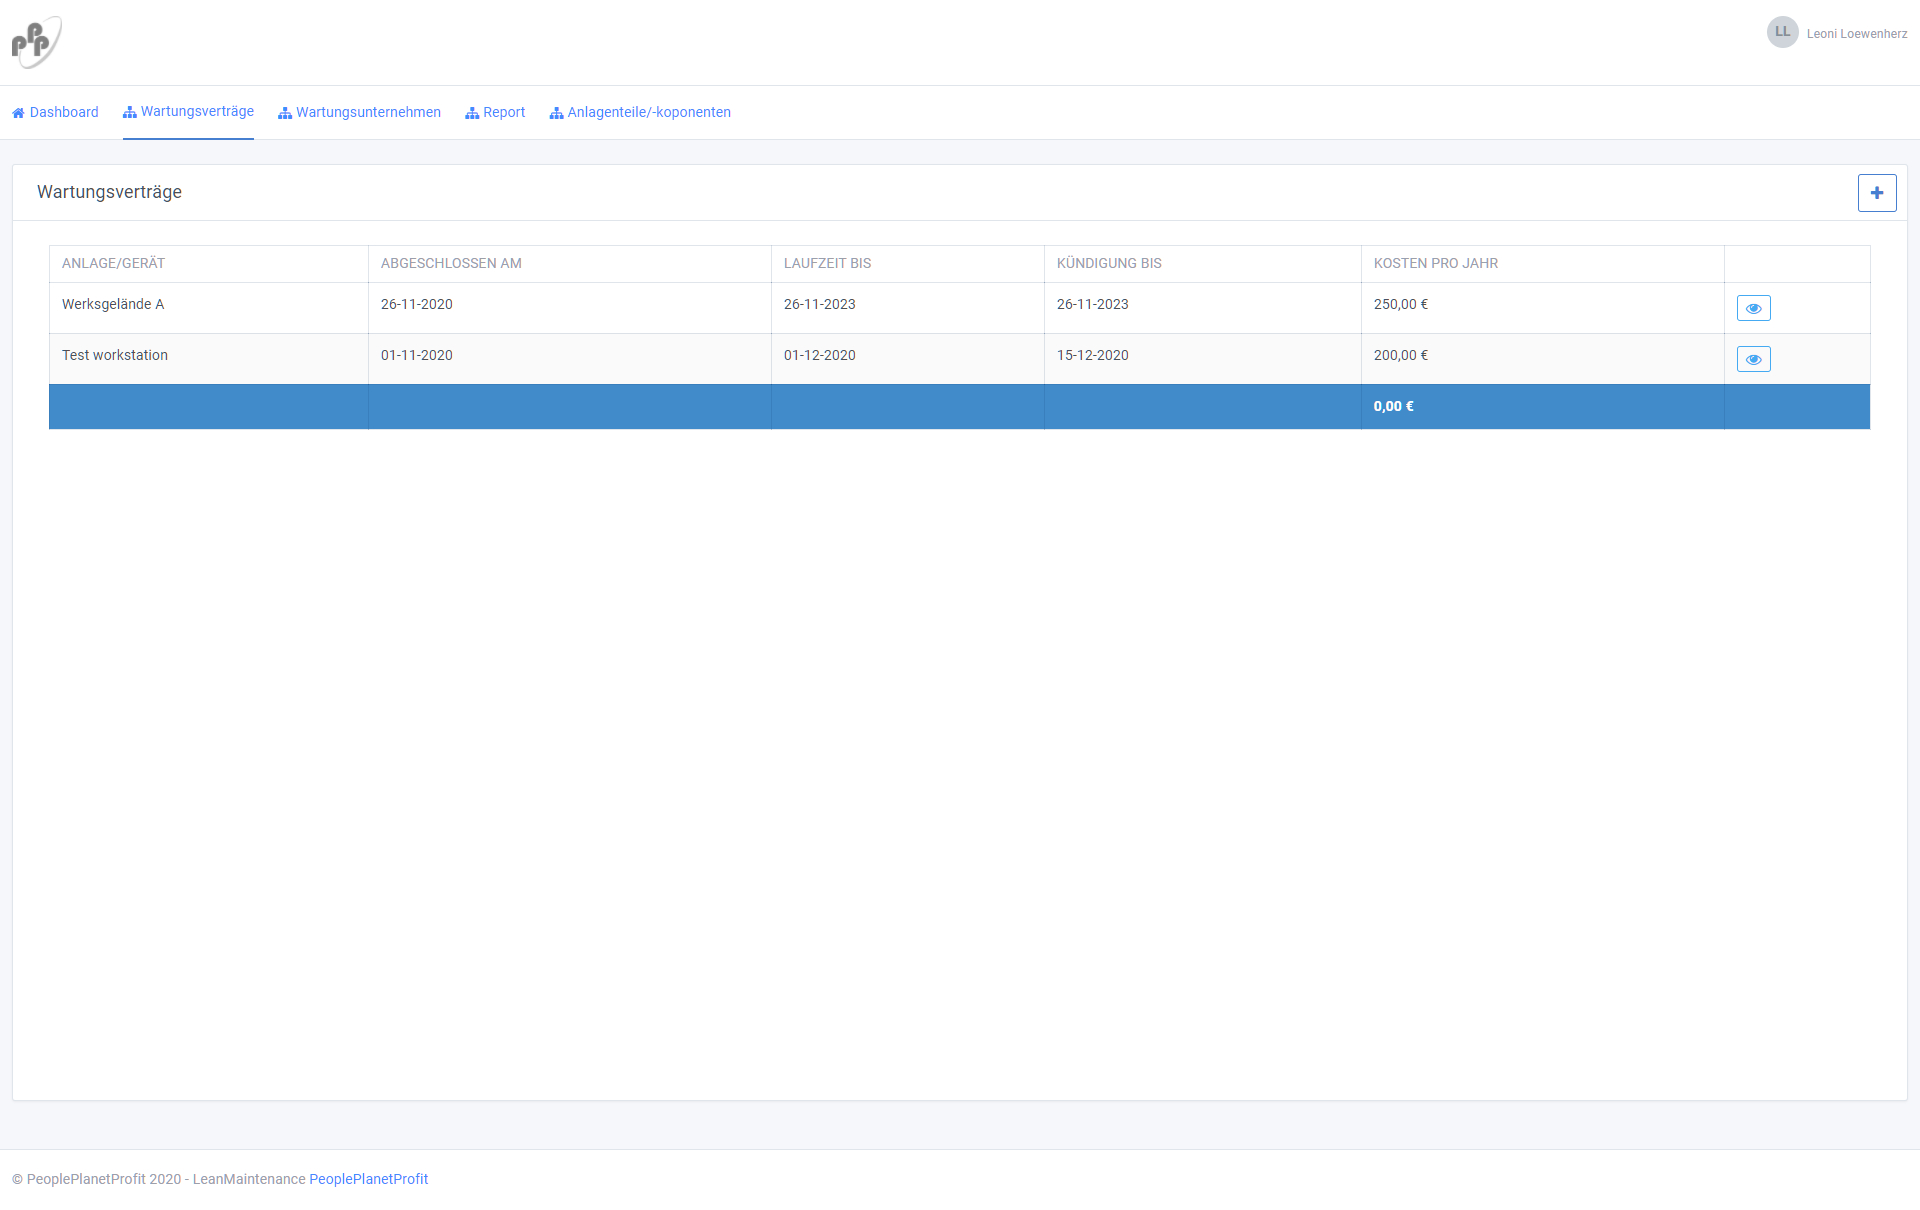Open the Report menu item
The image size is (1920, 1210).
point(504,112)
